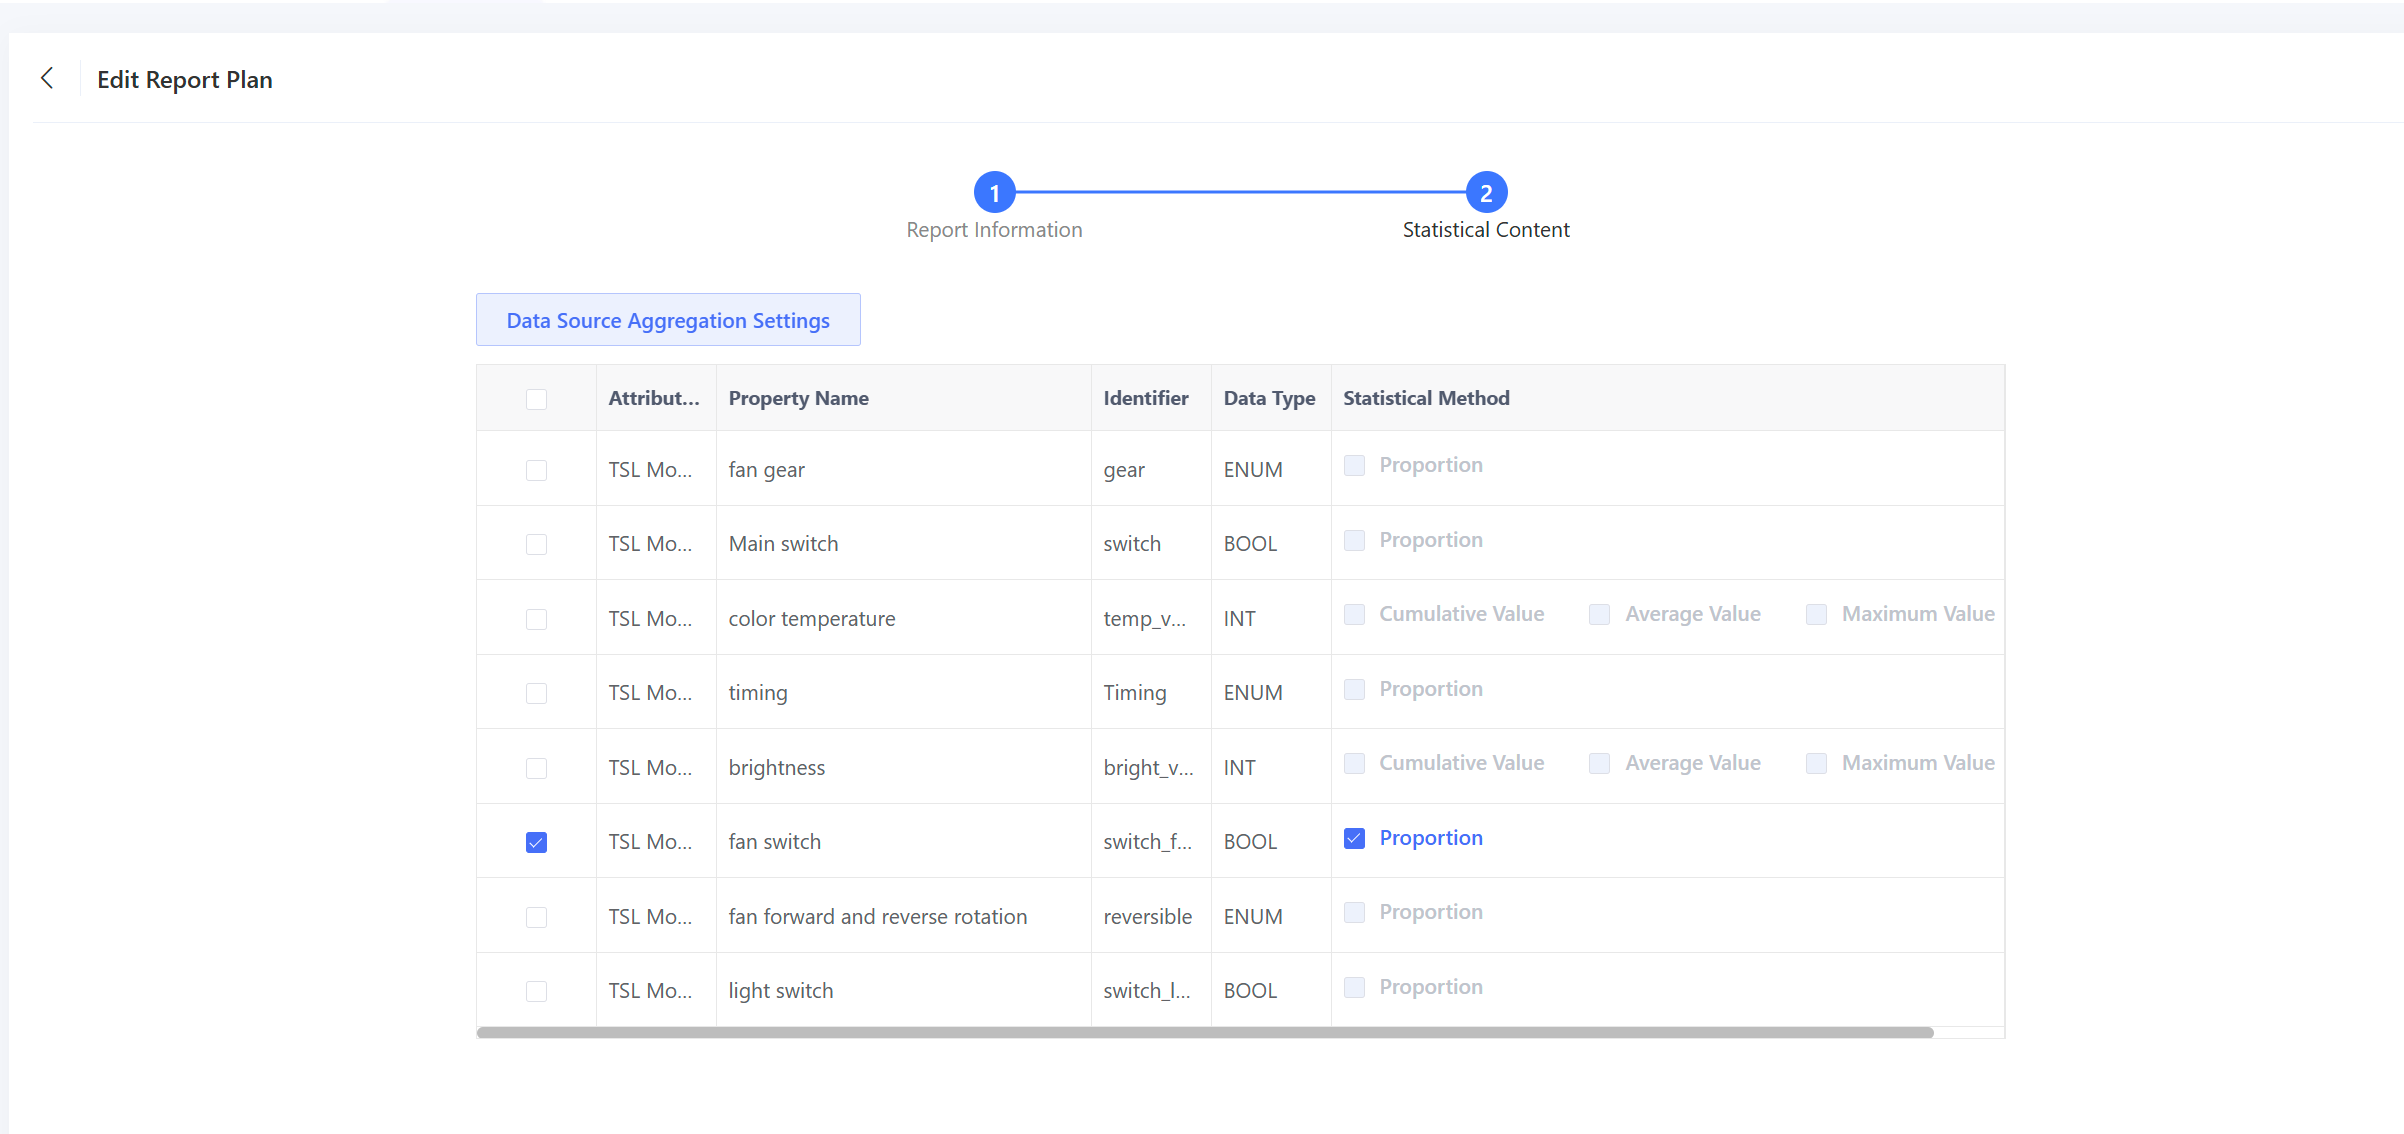Click Cumulative Value for brightness
2404x1134 pixels.
pyautogui.click(x=1354, y=763)
